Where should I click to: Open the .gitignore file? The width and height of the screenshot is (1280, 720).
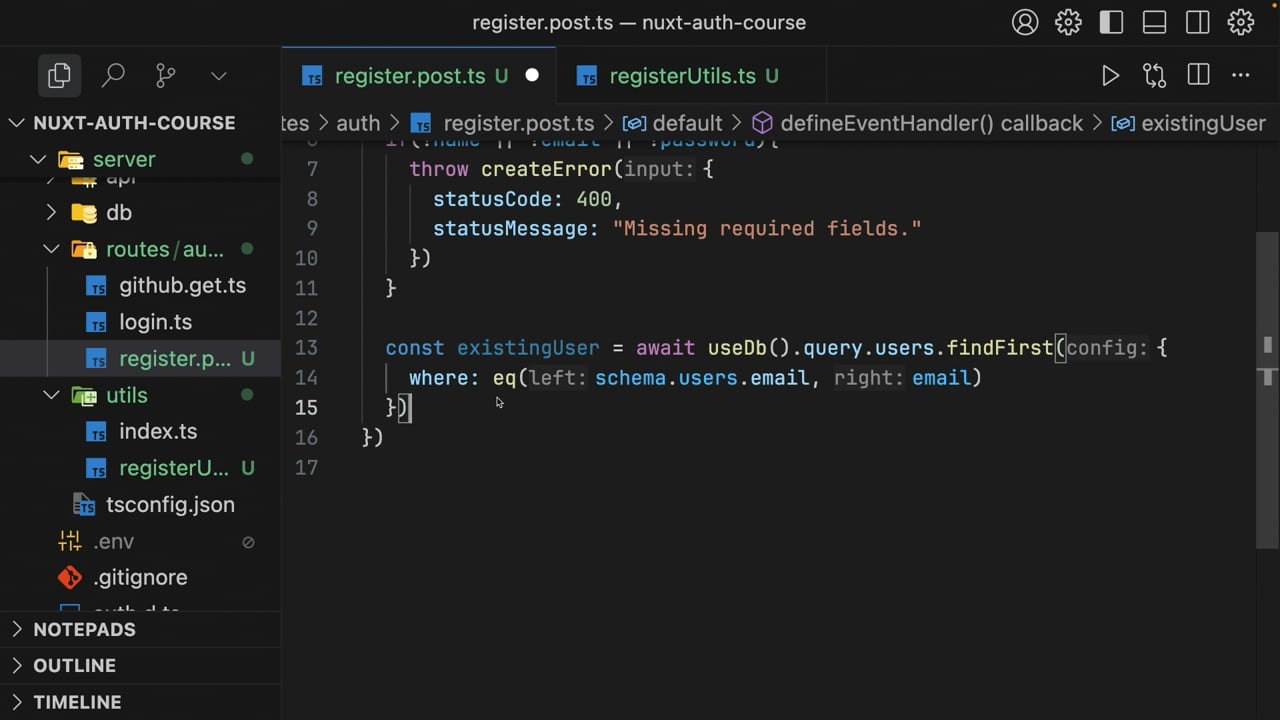pyautogui.click(x=140, y=577)
